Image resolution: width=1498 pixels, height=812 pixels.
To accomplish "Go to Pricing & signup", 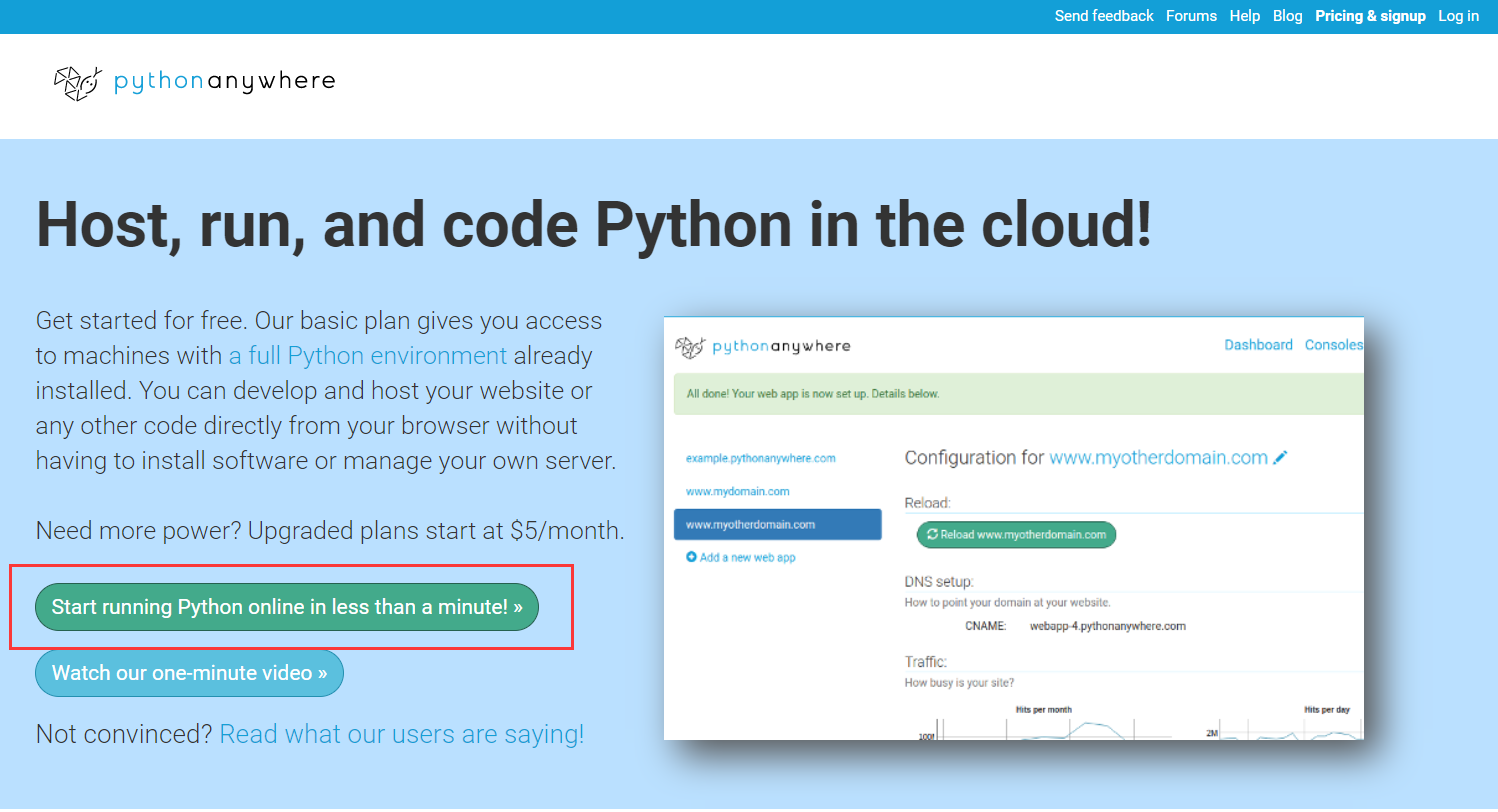I will click(x=1370, y=16).
